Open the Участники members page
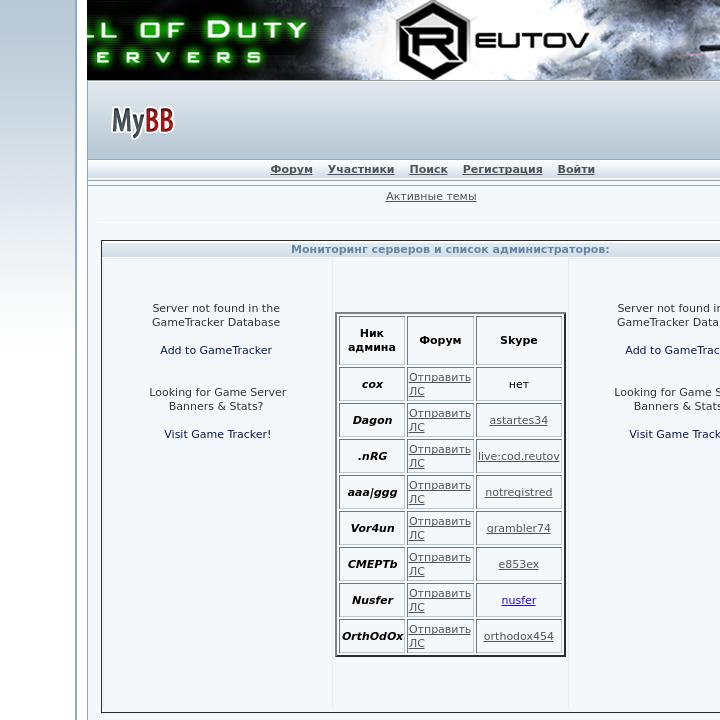Screen dimensions: 720x720 click(x=360, y=169)
